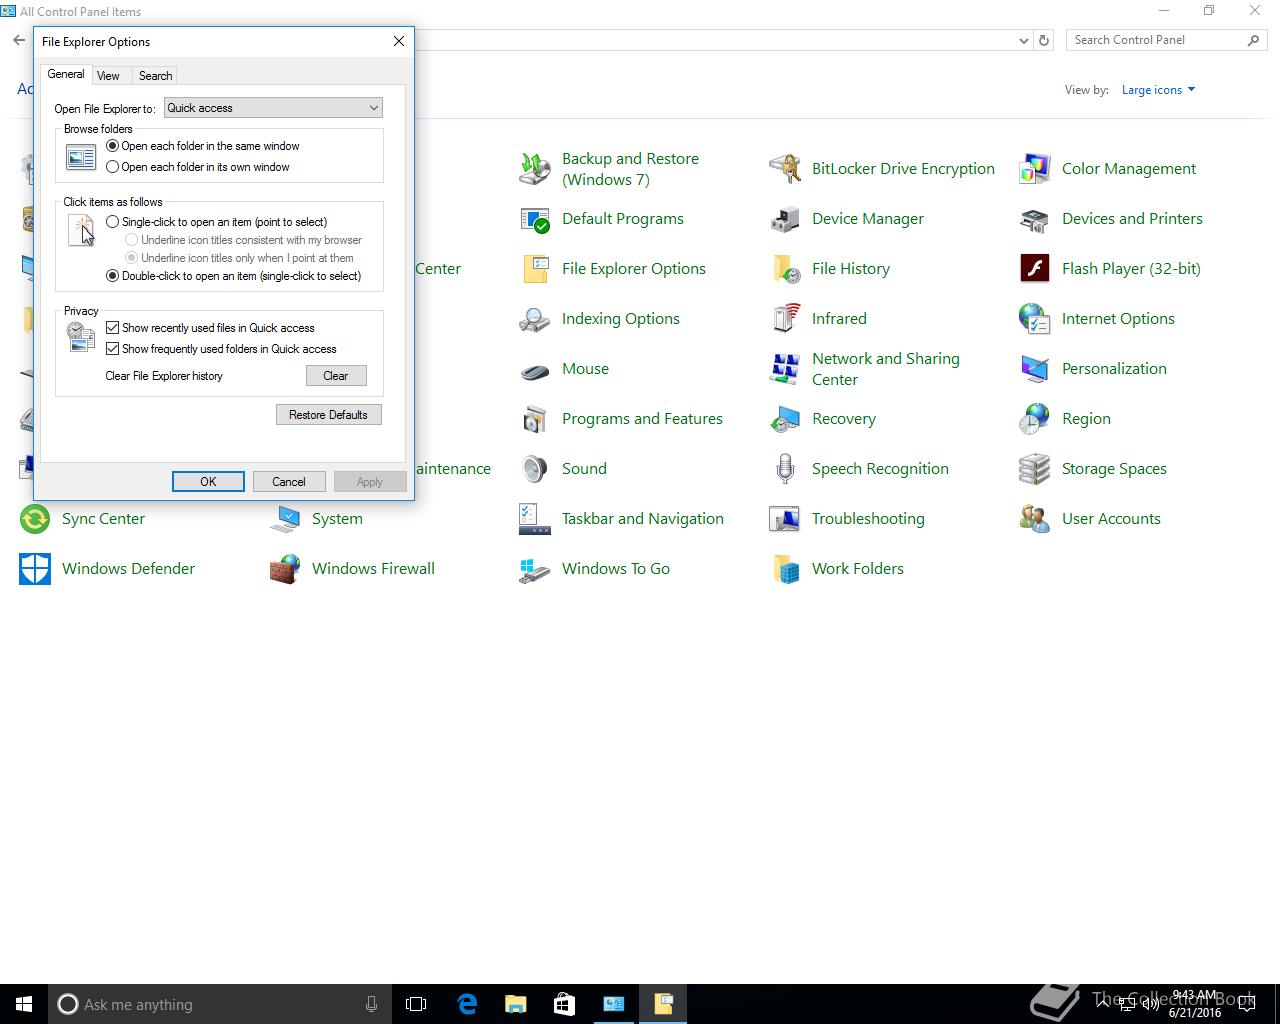Open the User Accounts icon

click(1035, 519)
